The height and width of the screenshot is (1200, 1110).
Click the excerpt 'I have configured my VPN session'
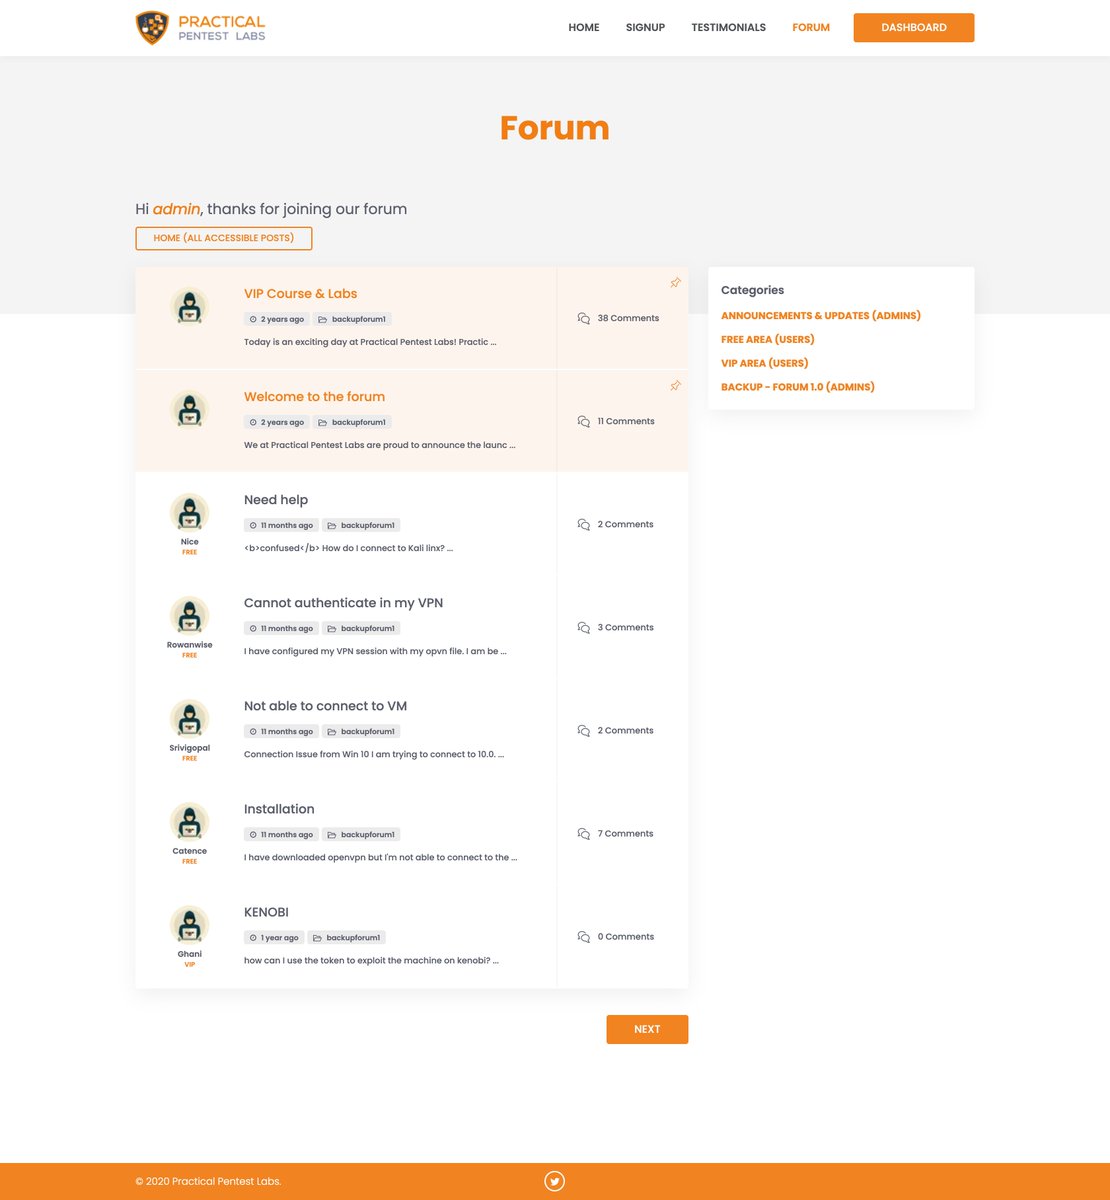tap(375, 651)
